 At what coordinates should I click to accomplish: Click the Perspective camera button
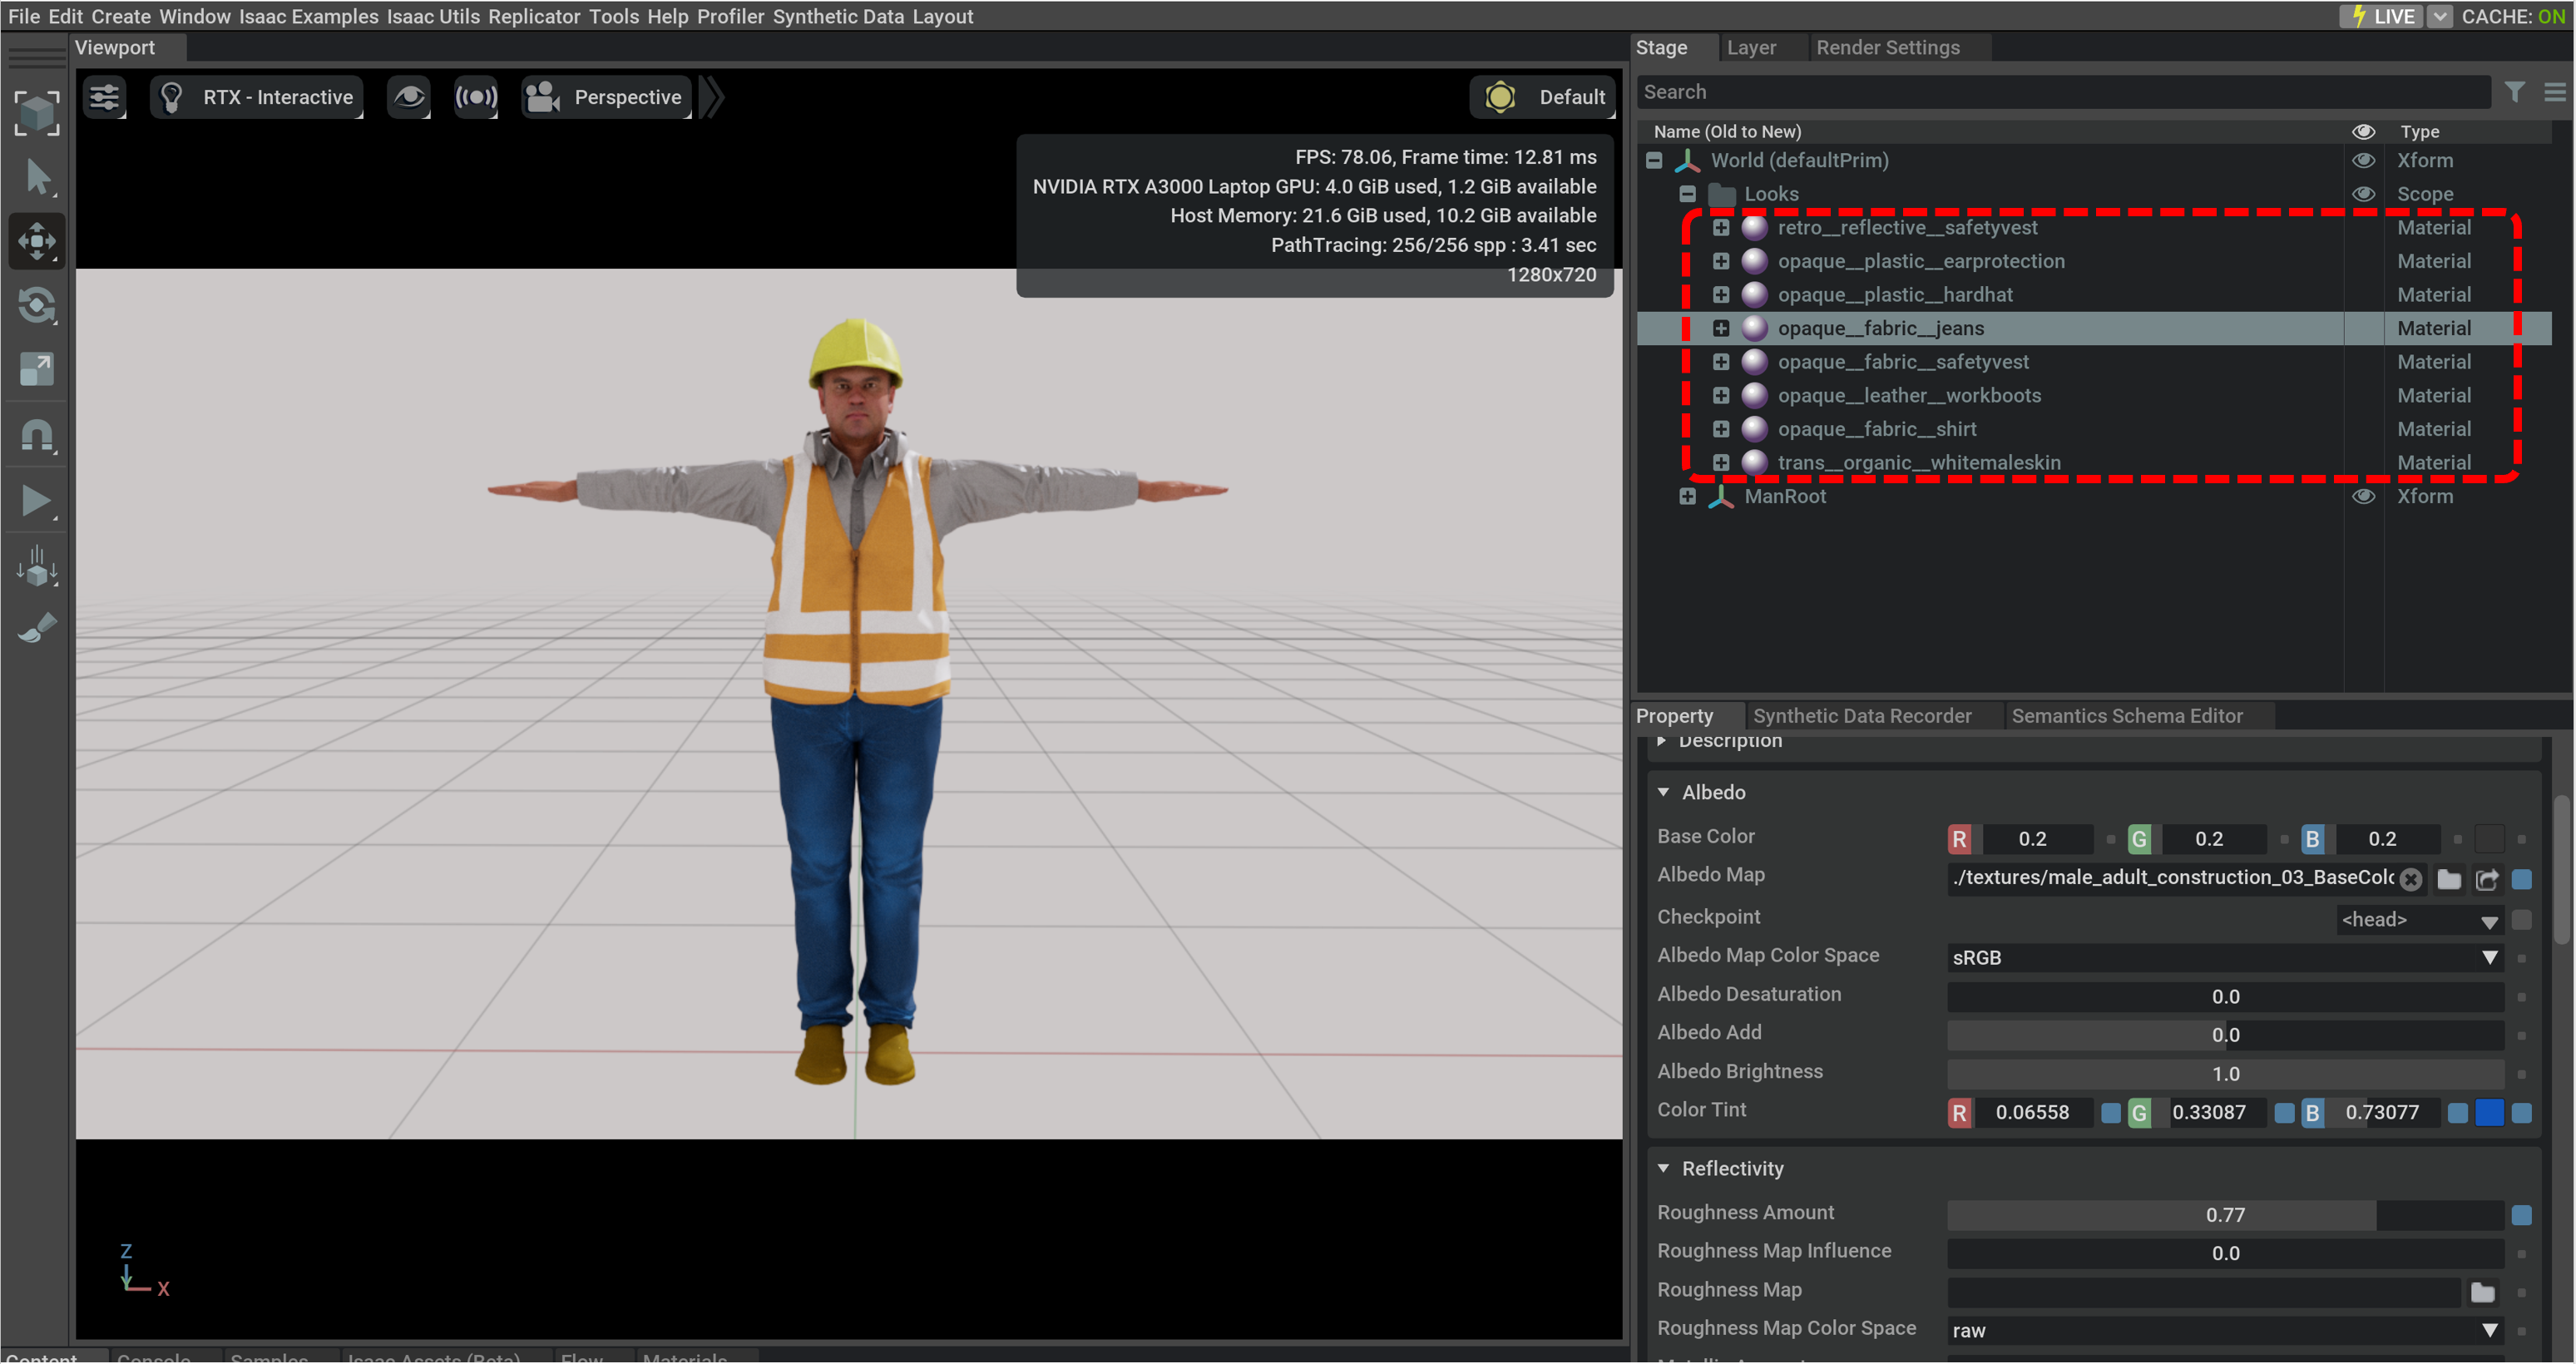(606, 97)
